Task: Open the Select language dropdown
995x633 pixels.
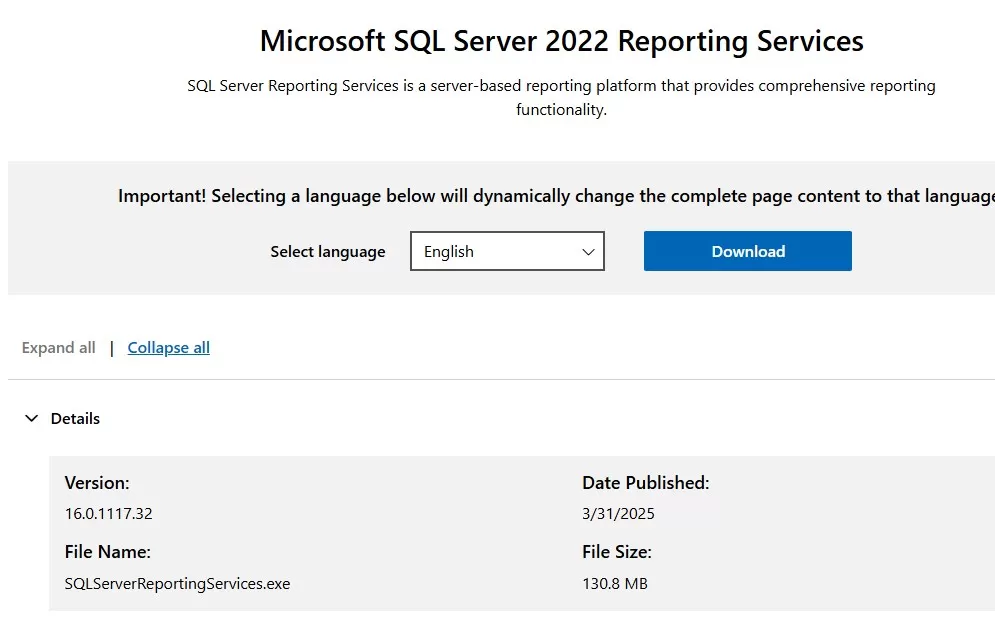Action: [507, 251]
